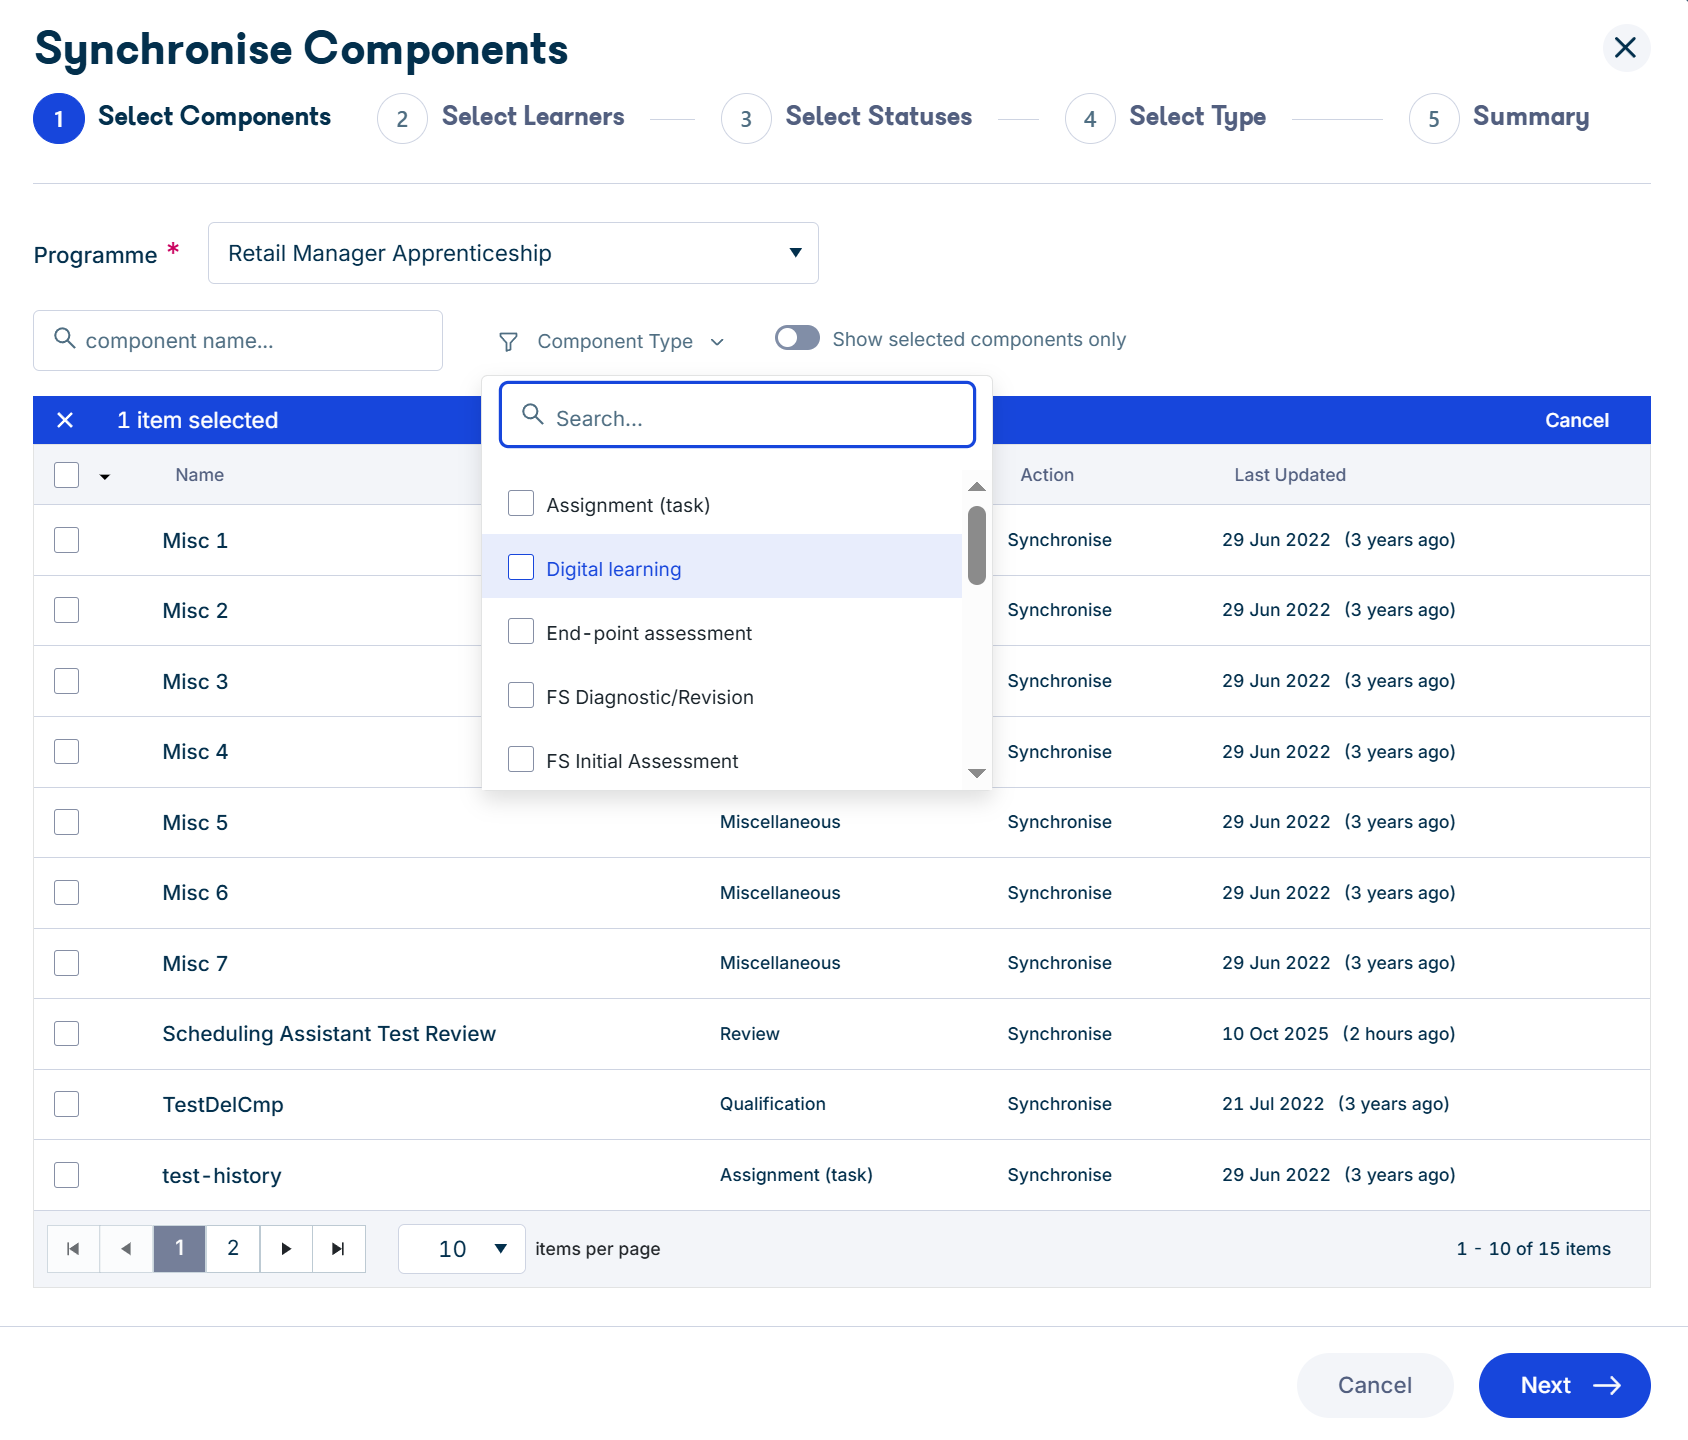Sort by Last Updated column header
Image resolution: width=1688 pixels, height=1440 pixels.
point(1290,475)
